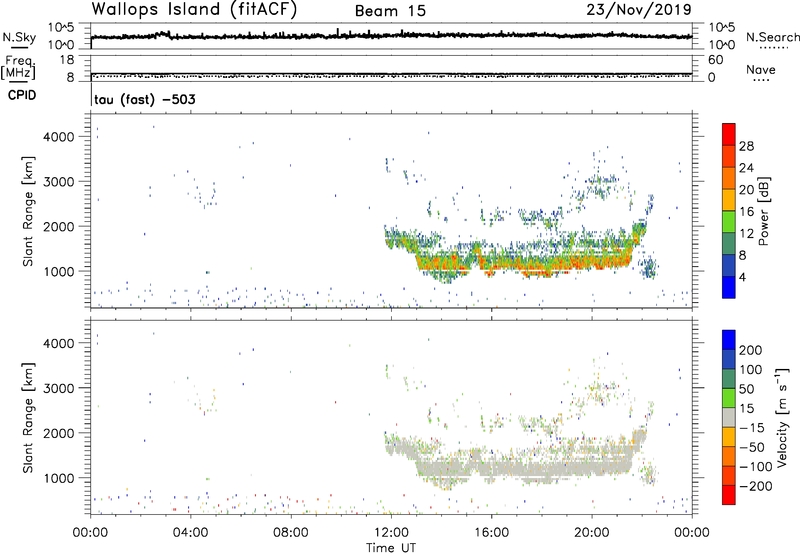Image resolution: width=800 pixels, height=554 pixels.
Task: Click the 'Velocity [m s-1]' color bar label
Action: coord(781,417)
